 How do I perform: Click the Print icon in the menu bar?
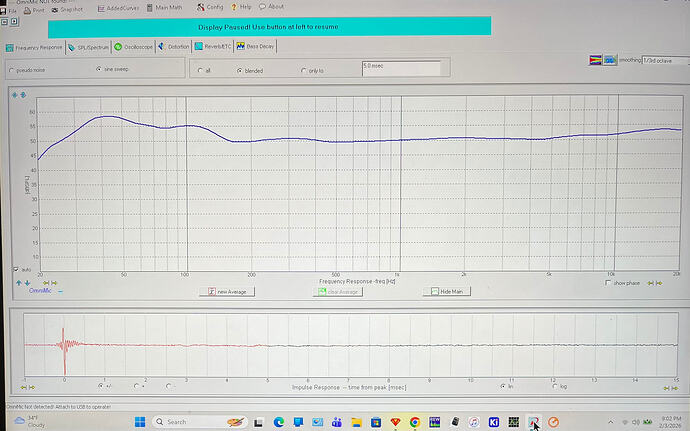coord(32,9)
